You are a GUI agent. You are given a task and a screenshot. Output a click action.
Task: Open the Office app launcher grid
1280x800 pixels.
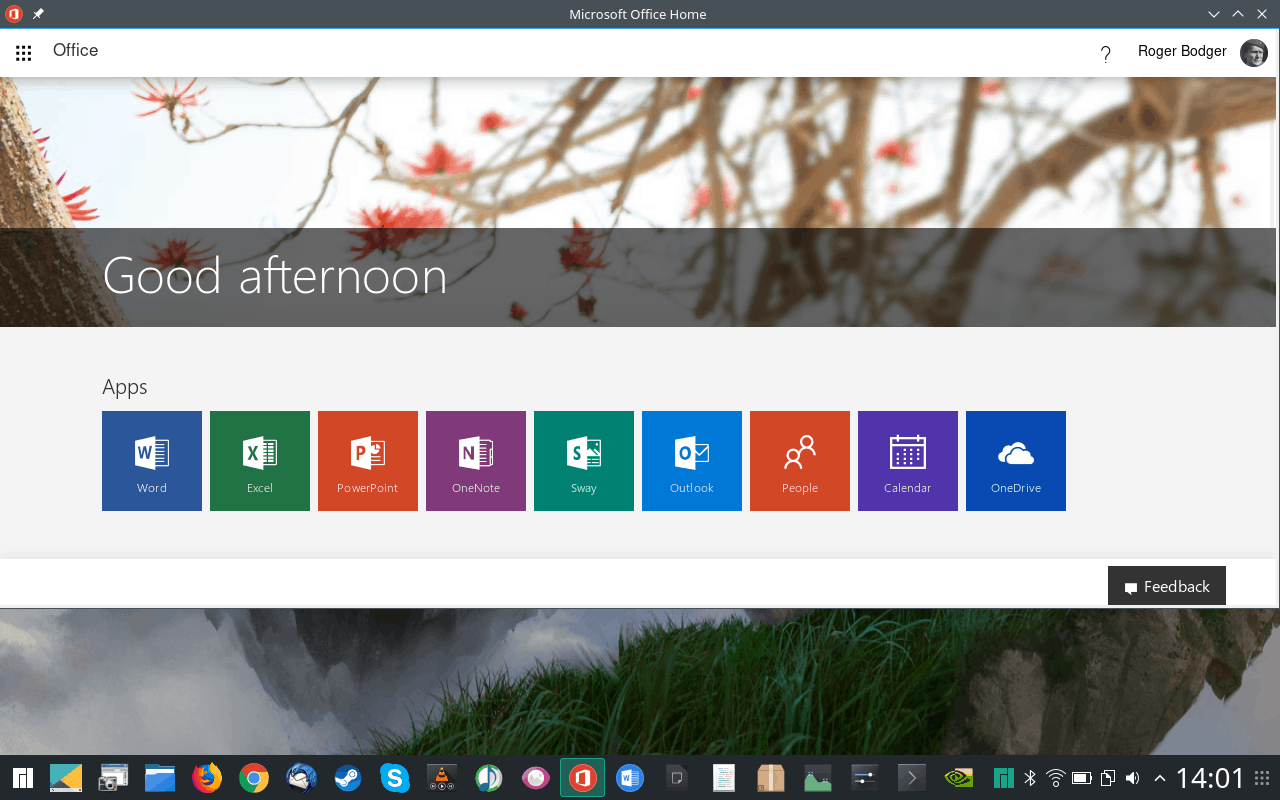[24, 53]
